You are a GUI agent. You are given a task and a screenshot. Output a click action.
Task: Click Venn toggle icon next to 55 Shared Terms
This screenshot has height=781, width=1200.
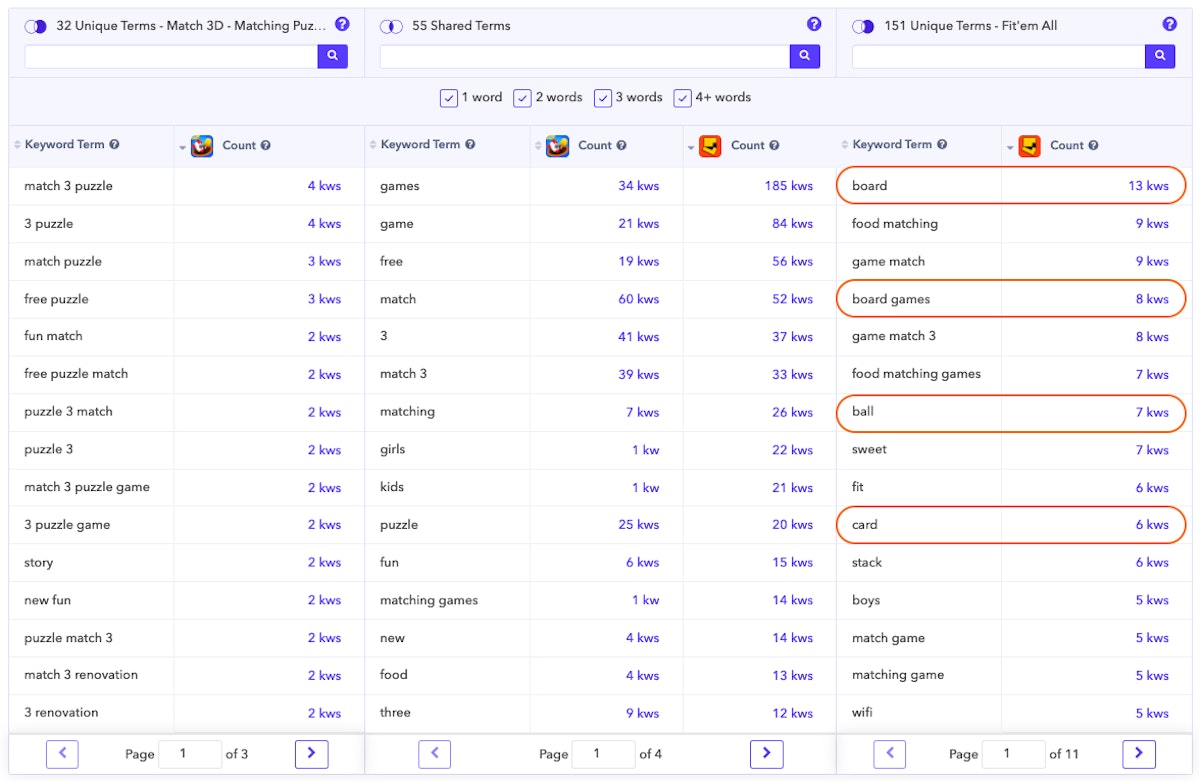click(391, 26)
